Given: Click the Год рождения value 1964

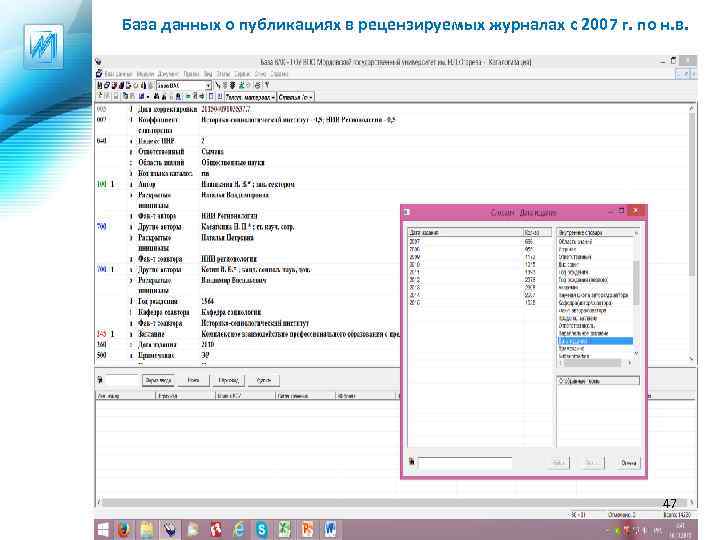Looking at the screenshot, I should 208,301.
